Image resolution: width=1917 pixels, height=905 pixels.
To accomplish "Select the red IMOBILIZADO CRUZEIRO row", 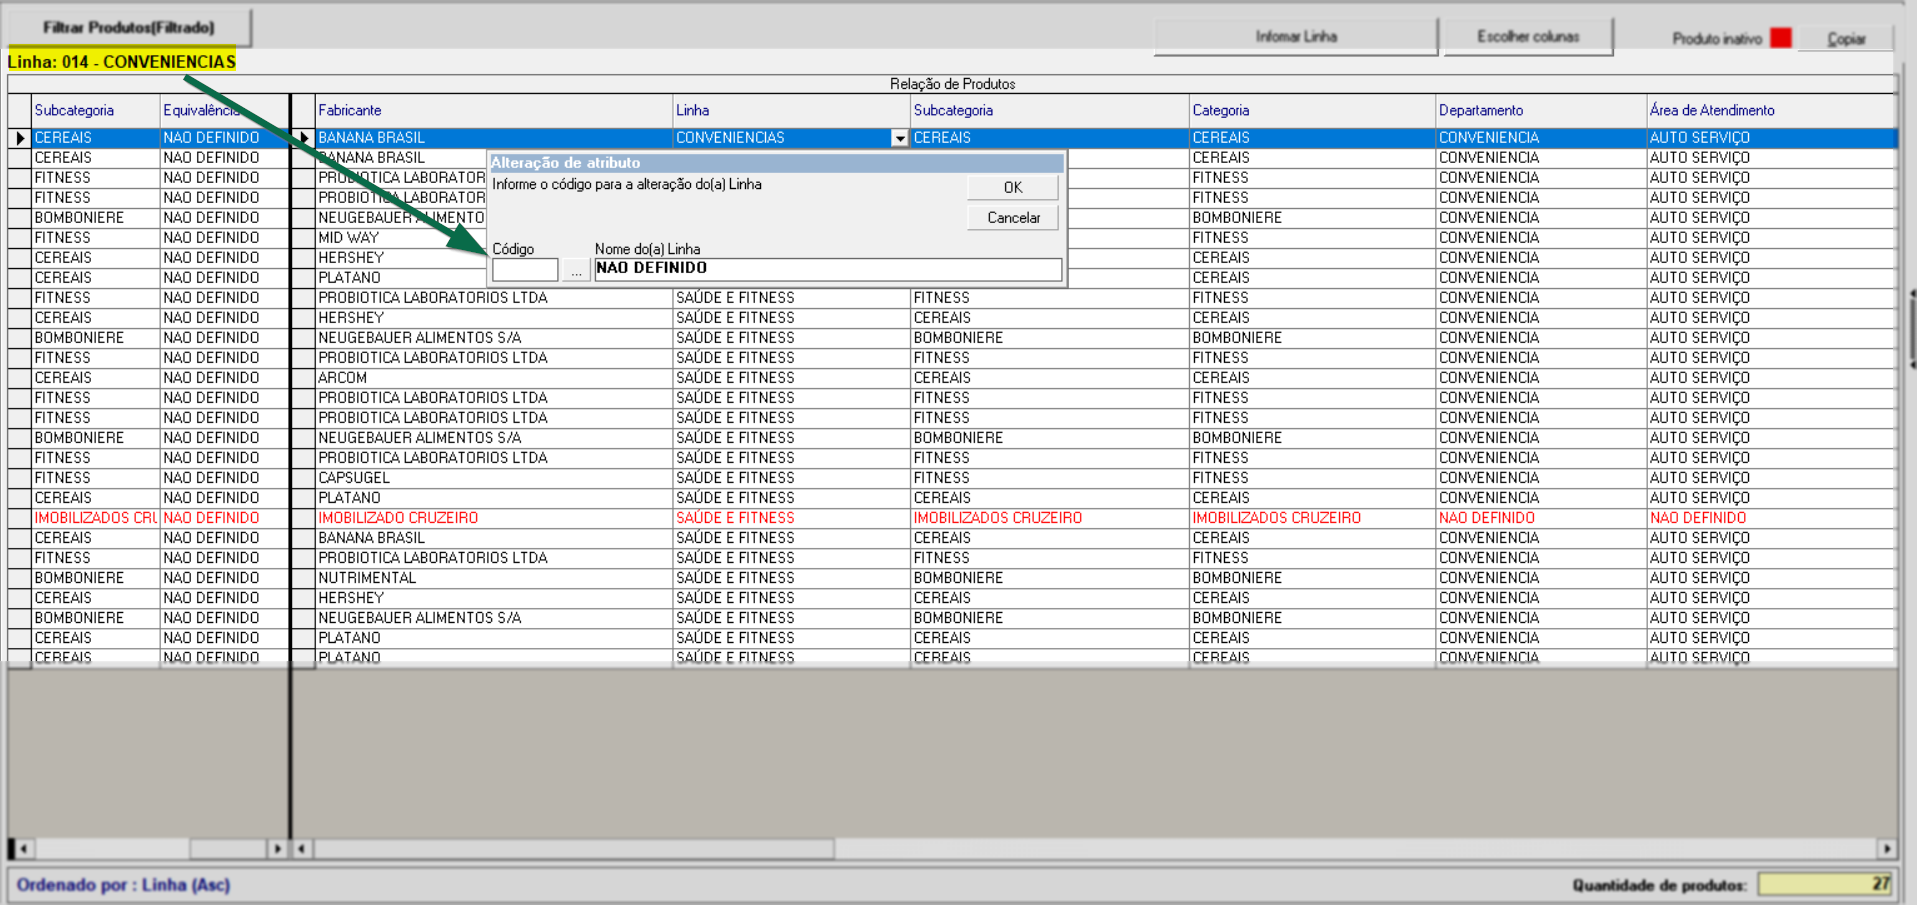I will (x=398, y=518).
